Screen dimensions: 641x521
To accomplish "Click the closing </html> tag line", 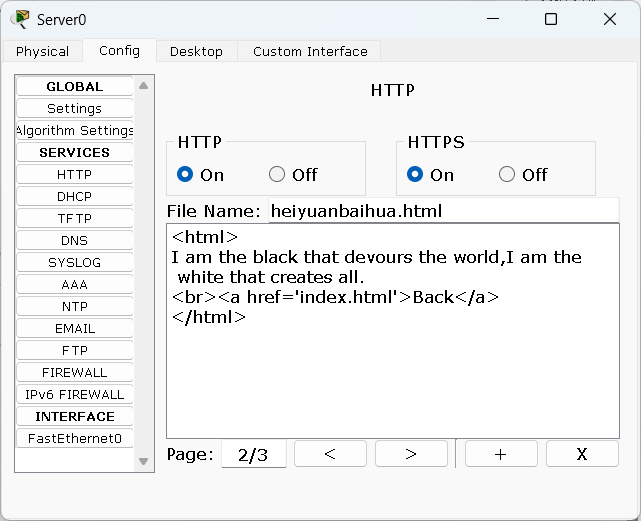I will tap(209, 317).
